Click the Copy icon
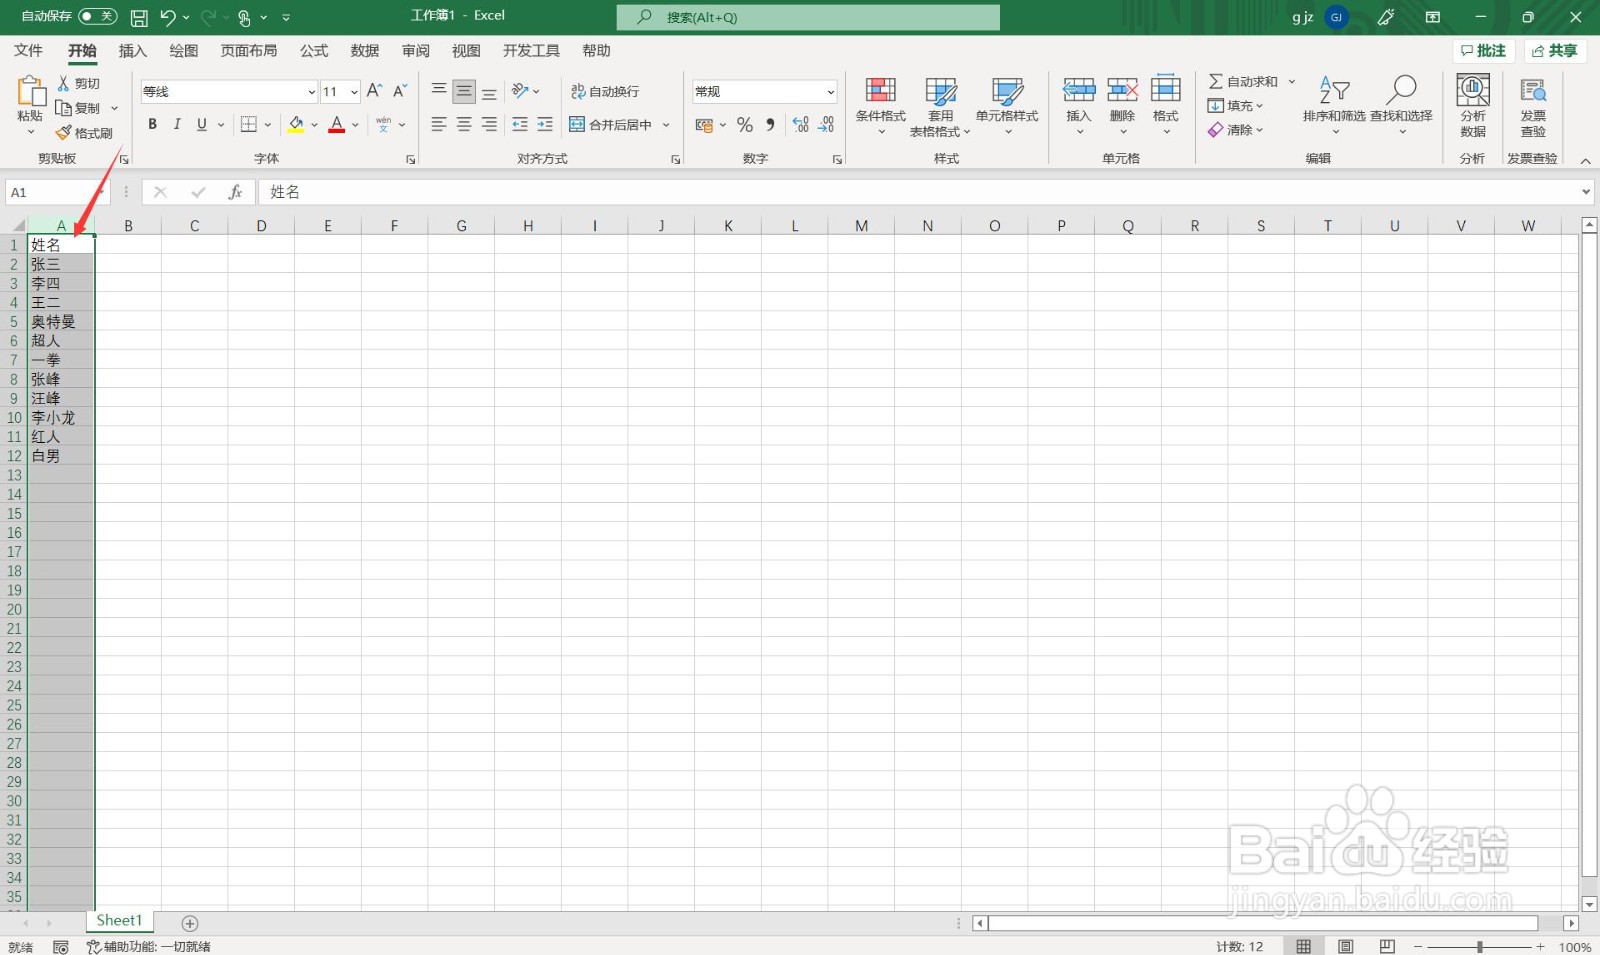Image resolution: width=1600 pixels, height=955 pixels. (x=64, y=108)
